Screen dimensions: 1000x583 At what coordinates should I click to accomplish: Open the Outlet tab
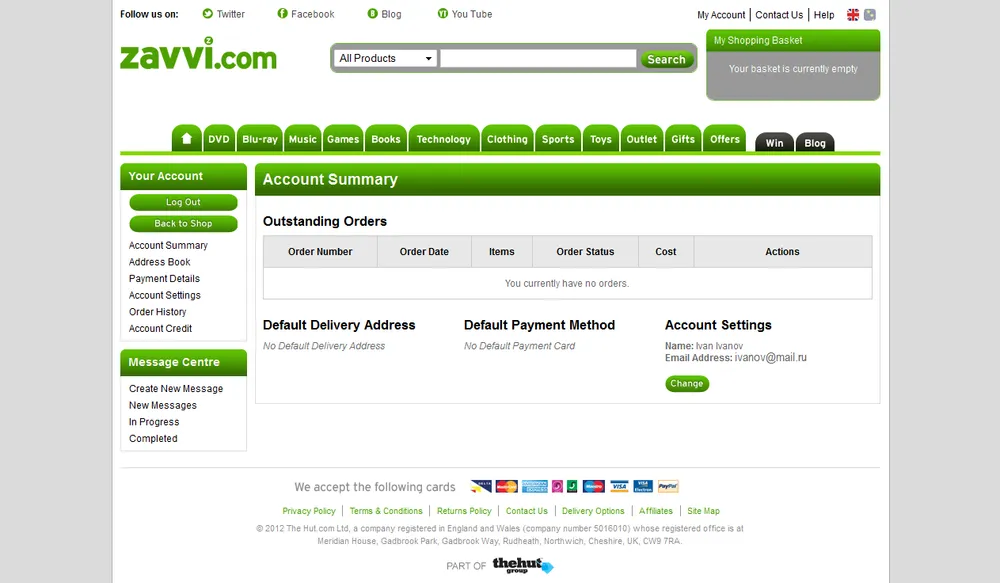641,139
